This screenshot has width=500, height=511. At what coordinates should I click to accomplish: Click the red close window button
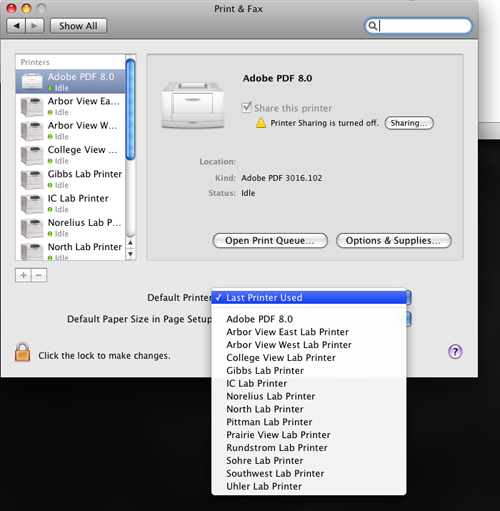pos(12,8)
